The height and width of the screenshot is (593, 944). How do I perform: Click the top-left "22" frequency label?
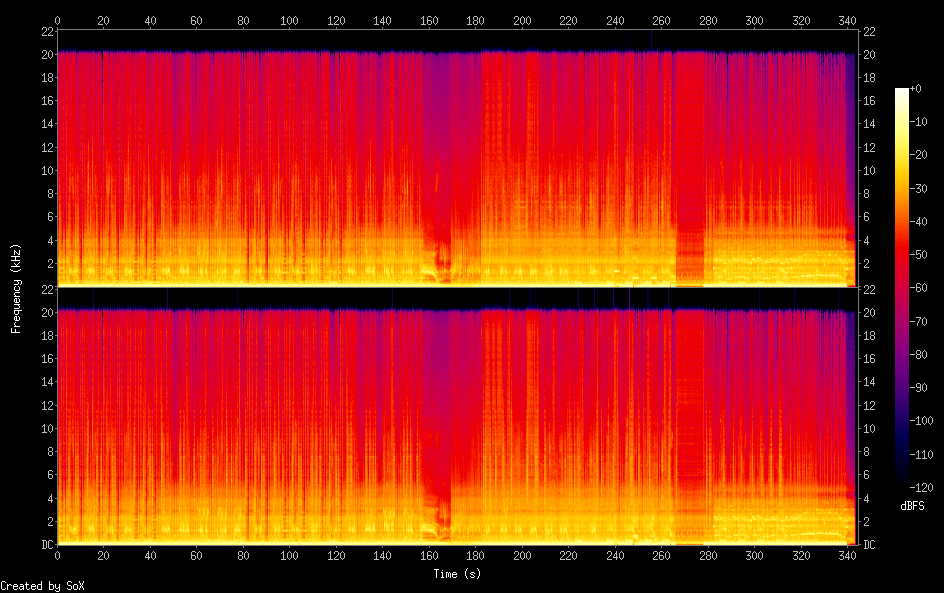(x=45, y=32)
